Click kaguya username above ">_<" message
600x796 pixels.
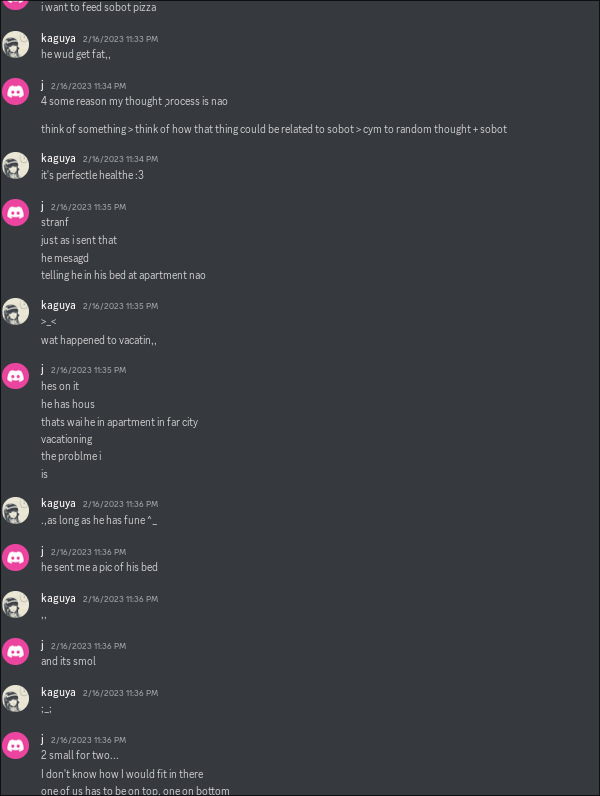pyautogui.click(x=58, y=306)
